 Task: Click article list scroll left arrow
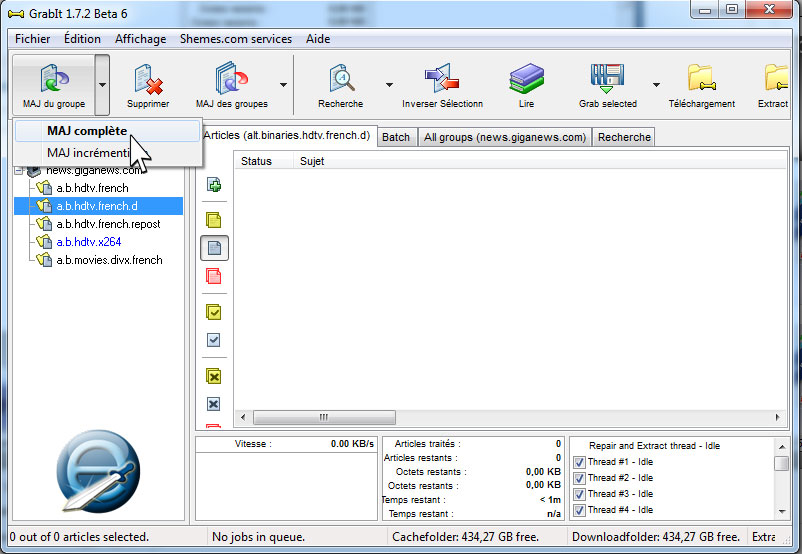click(x=243, y=417)
